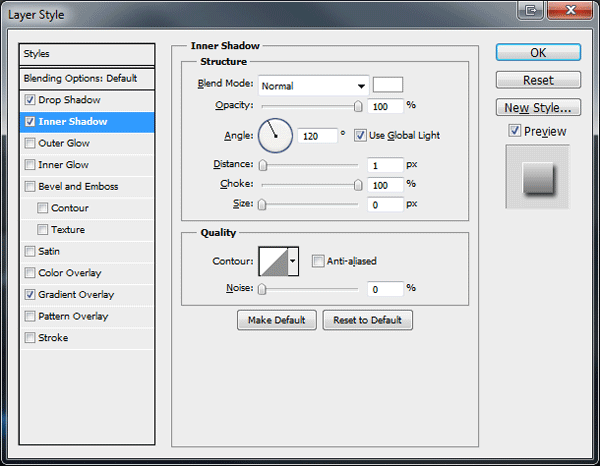Click the title bar help icon
This screenshot has width=600, height=466.
[x=530, y=10]
